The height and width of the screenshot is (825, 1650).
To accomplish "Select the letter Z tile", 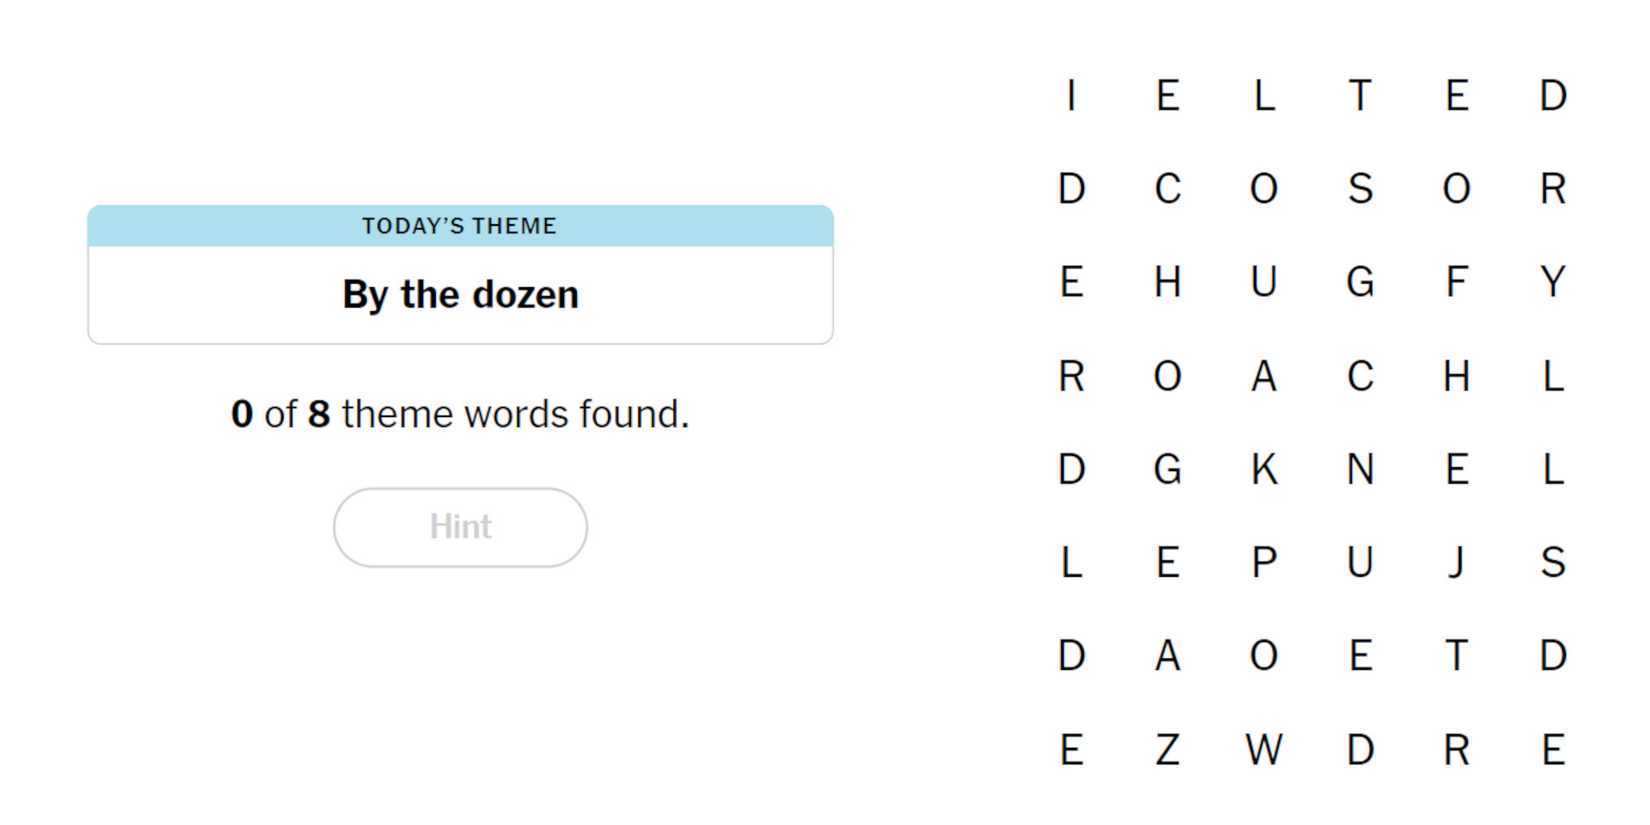I will pyautogui.click(x=1167, y=749).
